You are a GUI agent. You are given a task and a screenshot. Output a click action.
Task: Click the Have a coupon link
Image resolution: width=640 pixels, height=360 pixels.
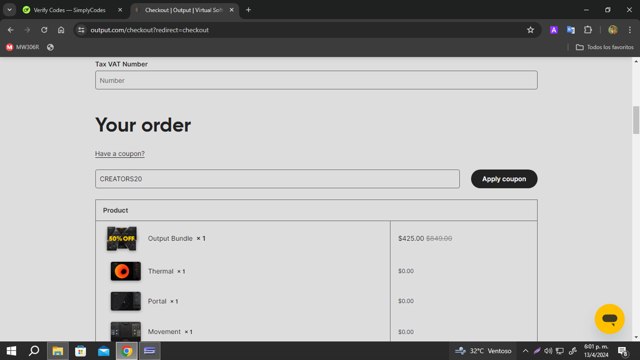(x=120, y=153)
